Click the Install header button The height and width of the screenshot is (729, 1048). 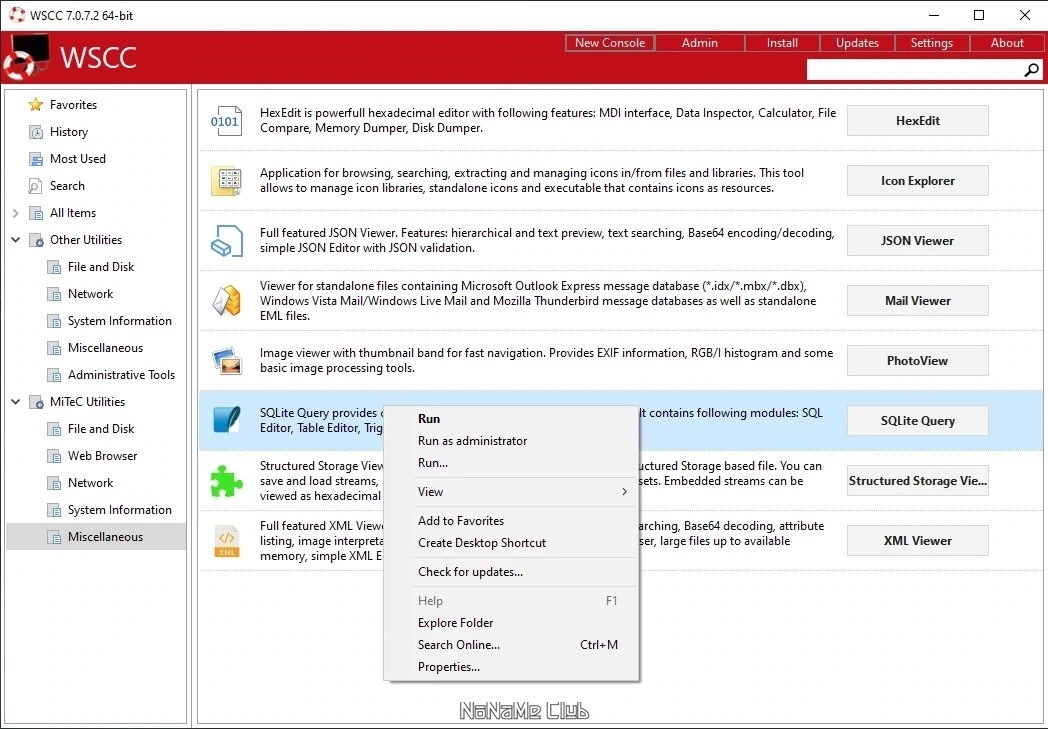click(782, 43)
